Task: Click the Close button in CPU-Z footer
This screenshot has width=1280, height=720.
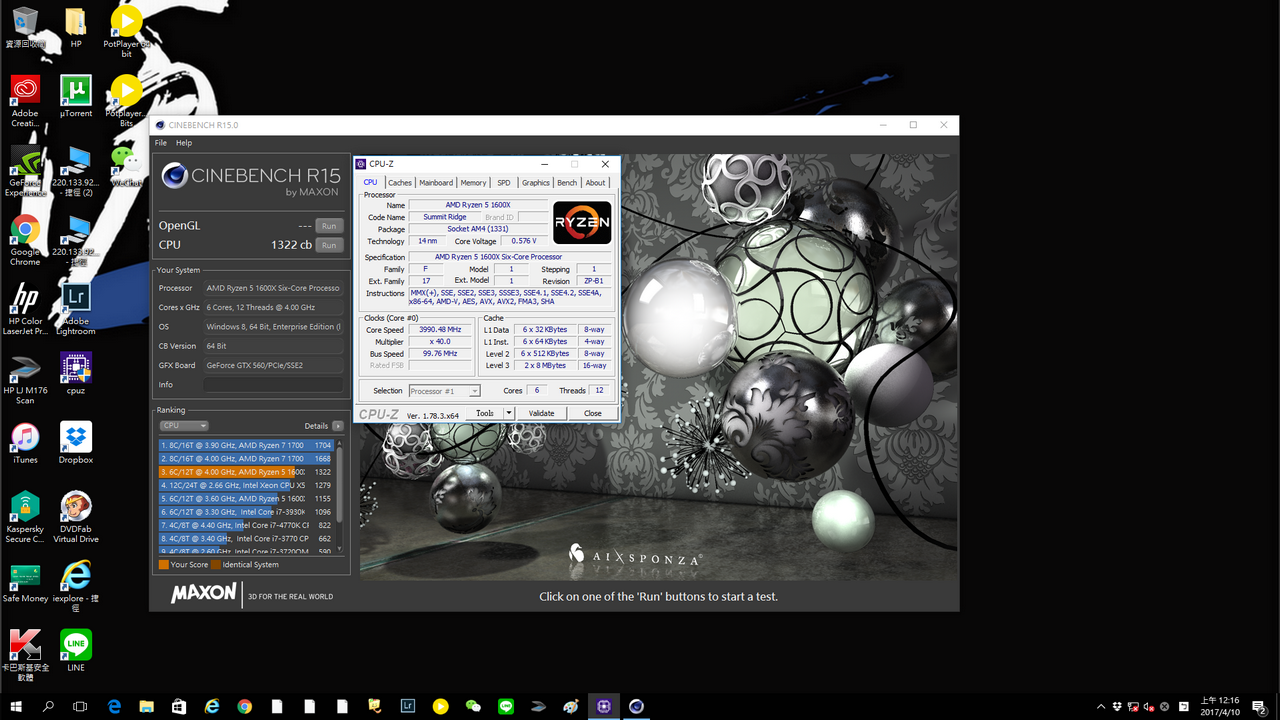Action: 593,413
